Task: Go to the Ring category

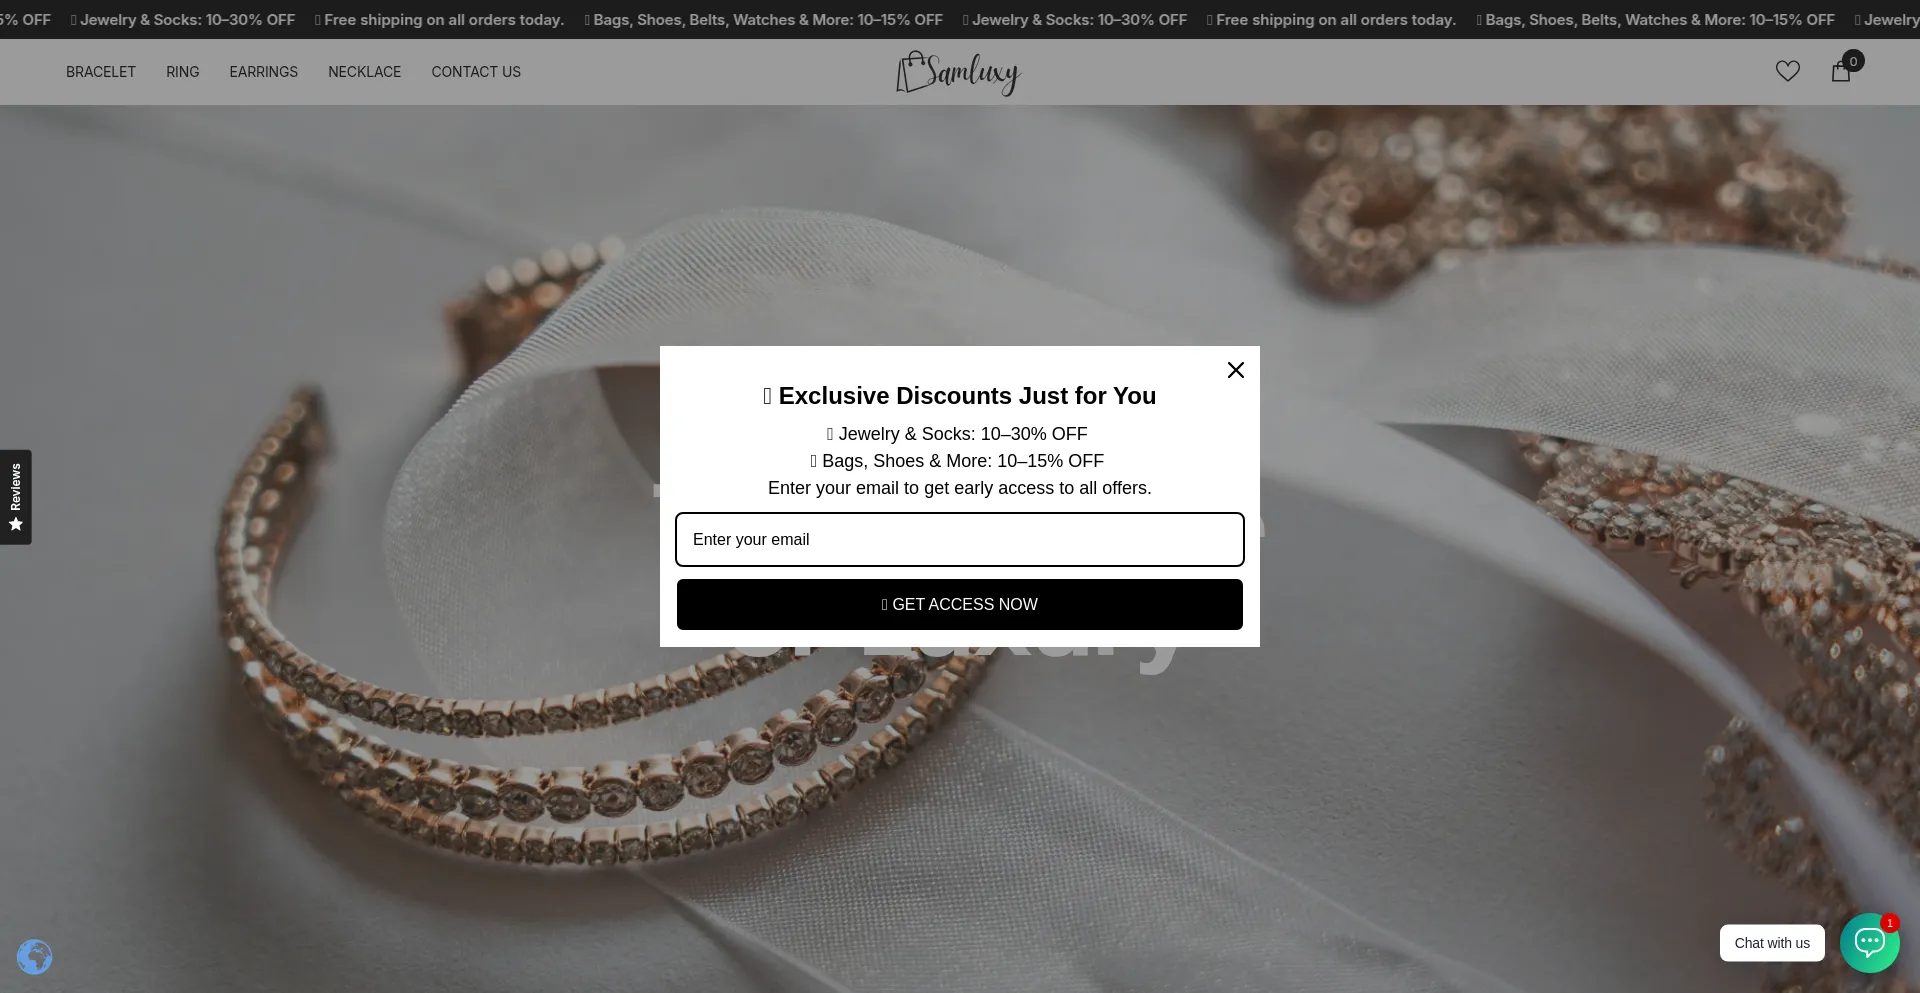Action: (182, 72)
